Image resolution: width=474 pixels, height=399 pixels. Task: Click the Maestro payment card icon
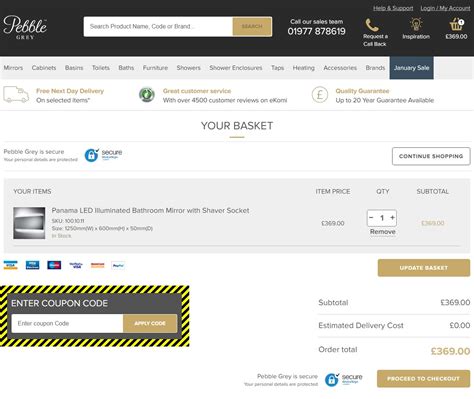click(x=54, y=265)
